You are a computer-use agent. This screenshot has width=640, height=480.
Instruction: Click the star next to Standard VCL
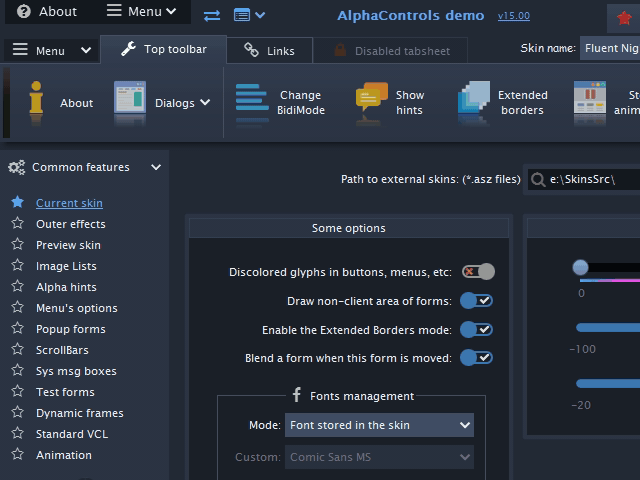(x=18, y=433)
